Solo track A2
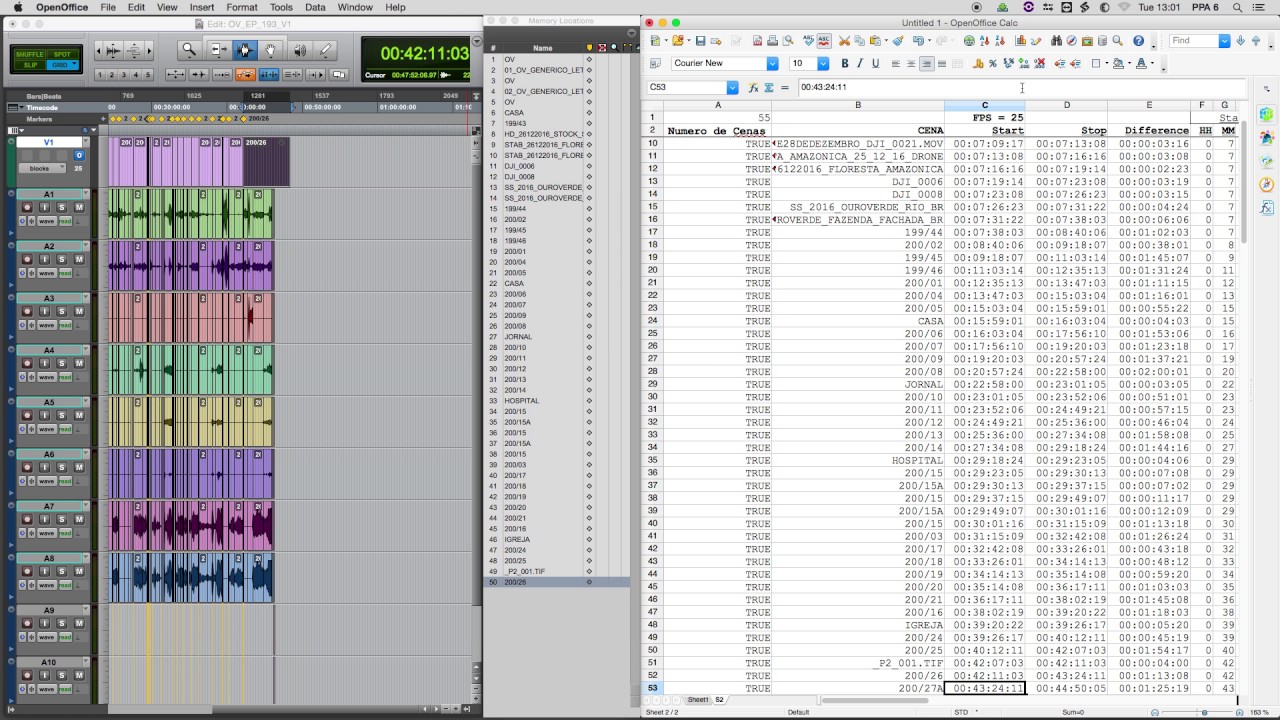 tap(61, 259)
